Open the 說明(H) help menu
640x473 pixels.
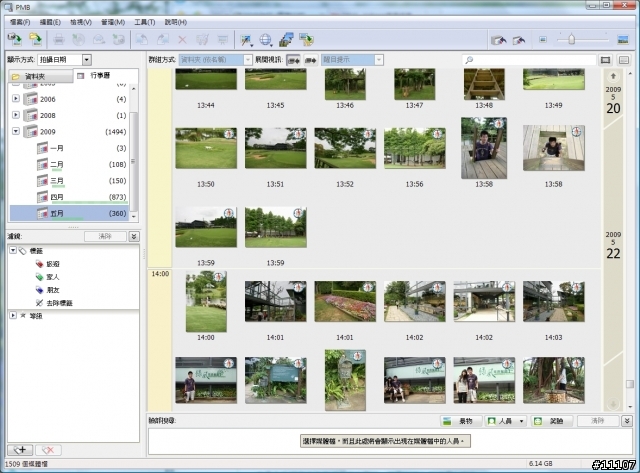[x=176, y=22]
